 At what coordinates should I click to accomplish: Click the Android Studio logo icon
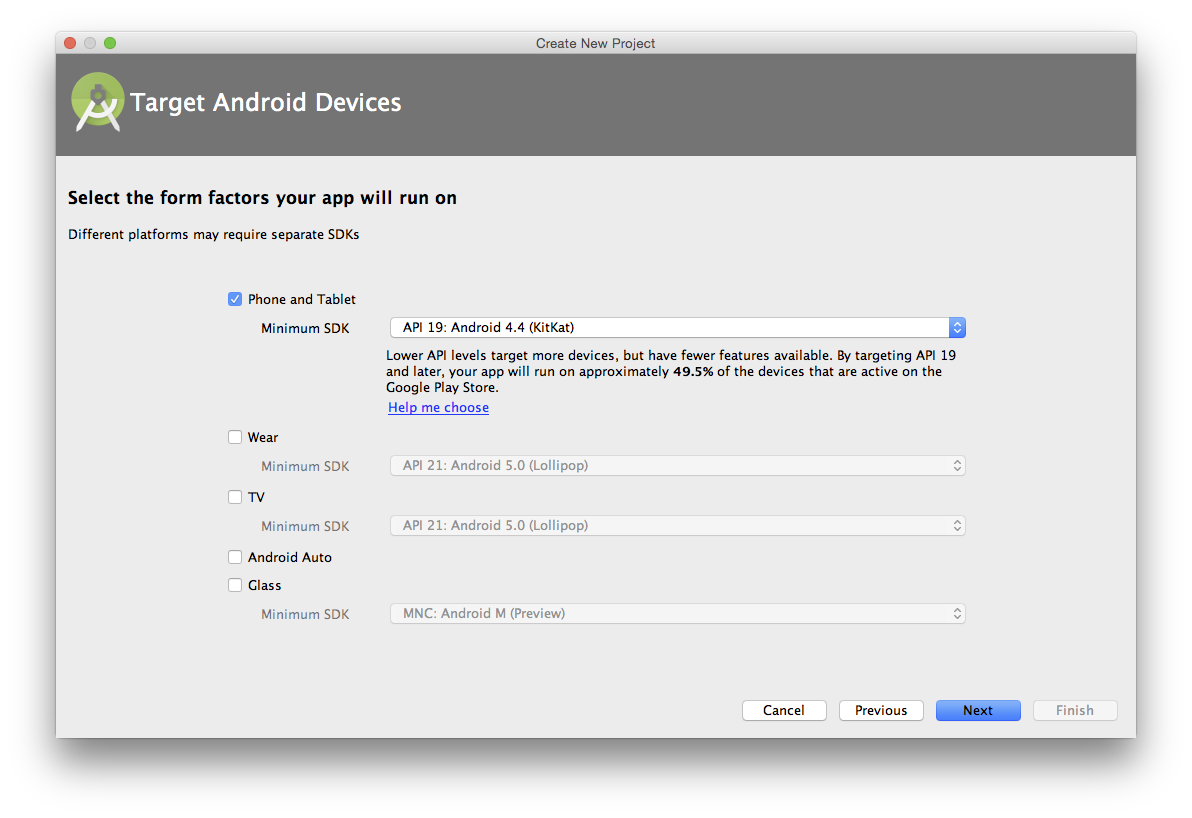point(97,102)
